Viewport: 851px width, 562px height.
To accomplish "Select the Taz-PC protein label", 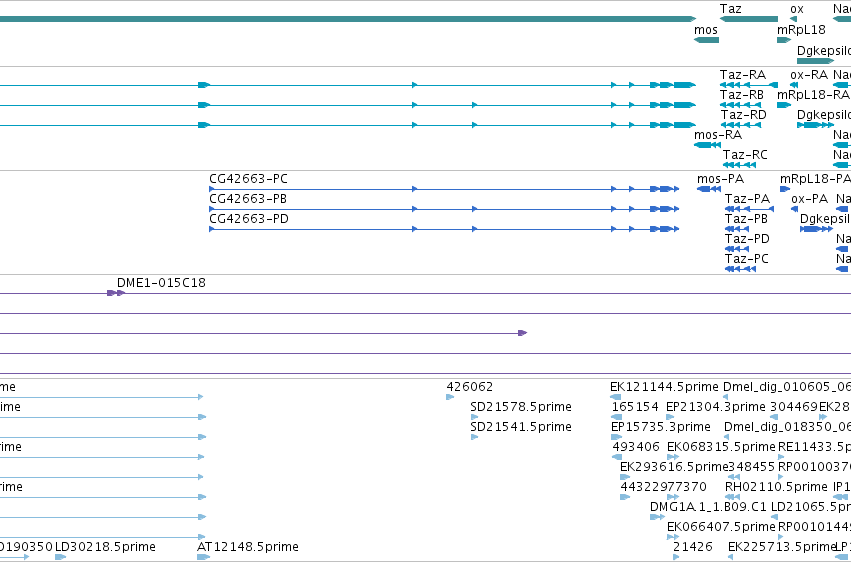I will pos(746,259).
